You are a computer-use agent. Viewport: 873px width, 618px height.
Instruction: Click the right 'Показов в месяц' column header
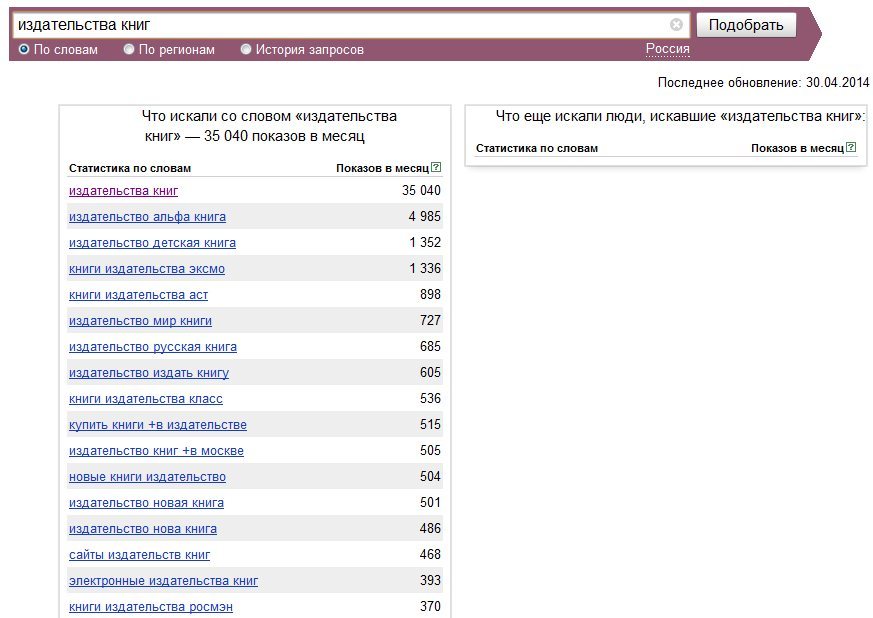[x=797, y=148]
